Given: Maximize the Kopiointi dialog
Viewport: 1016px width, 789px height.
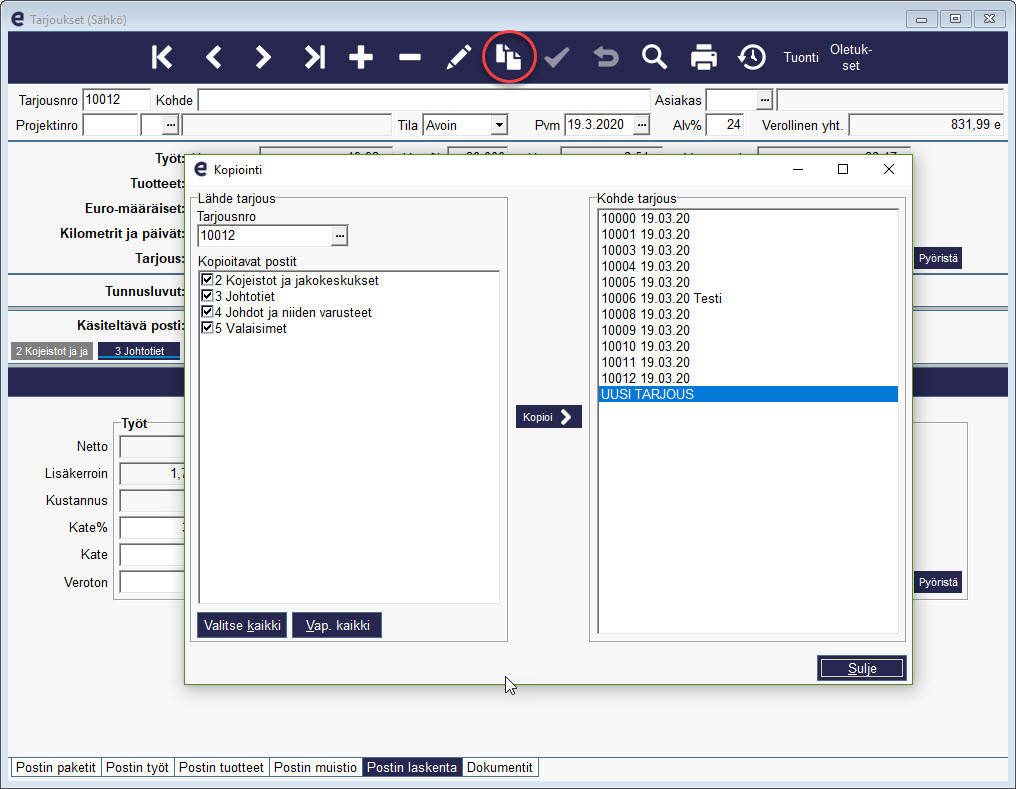Looking at the screenshot, I should click(843, 170).
